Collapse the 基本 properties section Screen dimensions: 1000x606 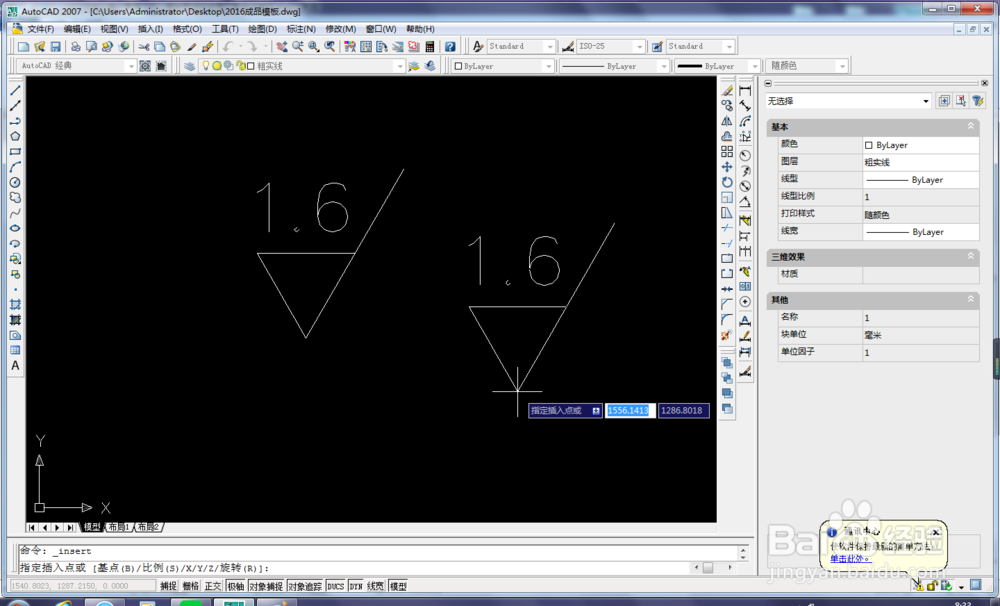pyautogui.click(x=971, y=126)
